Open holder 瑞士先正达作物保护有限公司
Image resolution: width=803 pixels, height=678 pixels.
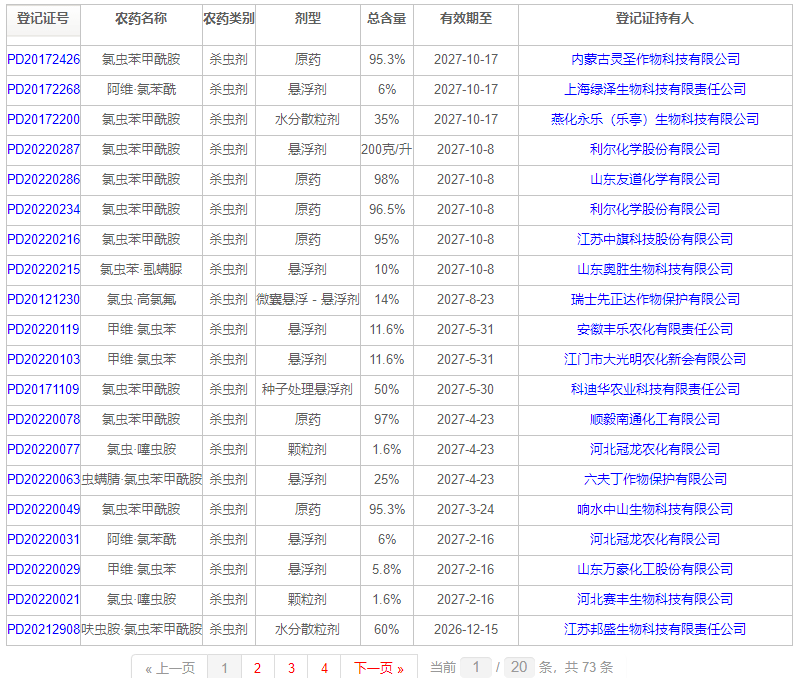tap(655, 300)
